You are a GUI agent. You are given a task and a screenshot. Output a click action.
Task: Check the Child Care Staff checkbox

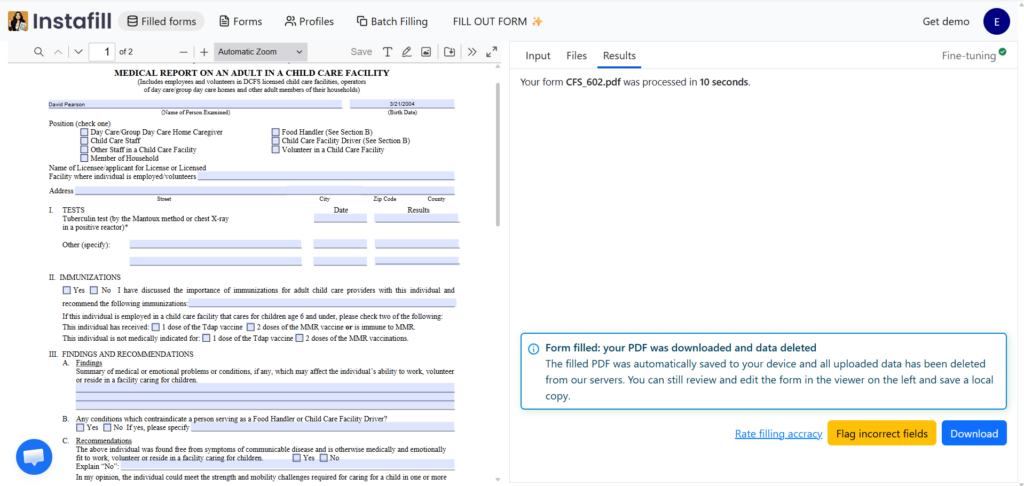(84, 141)
